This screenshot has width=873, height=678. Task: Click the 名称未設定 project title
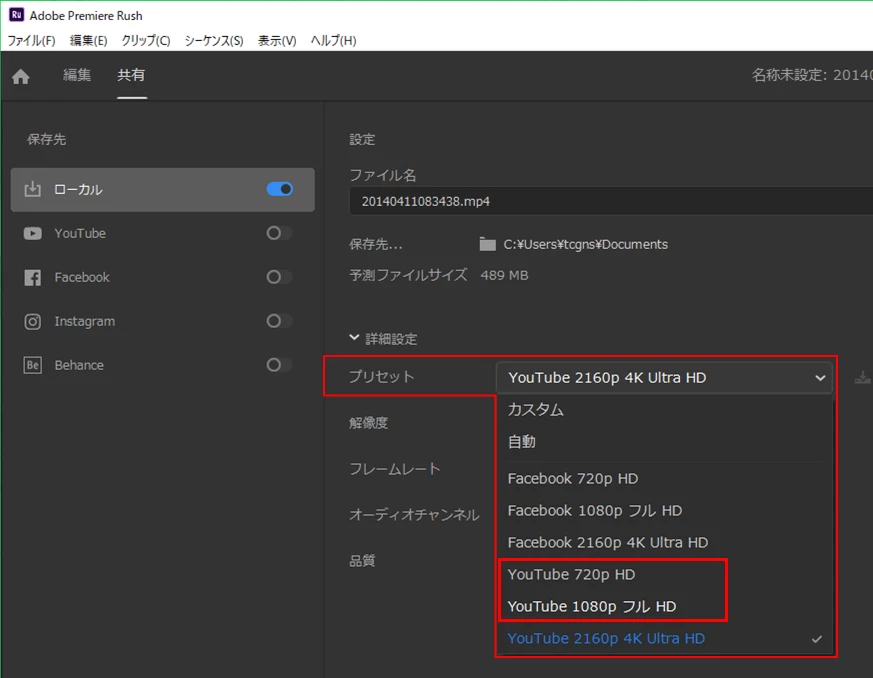point(812,75)
